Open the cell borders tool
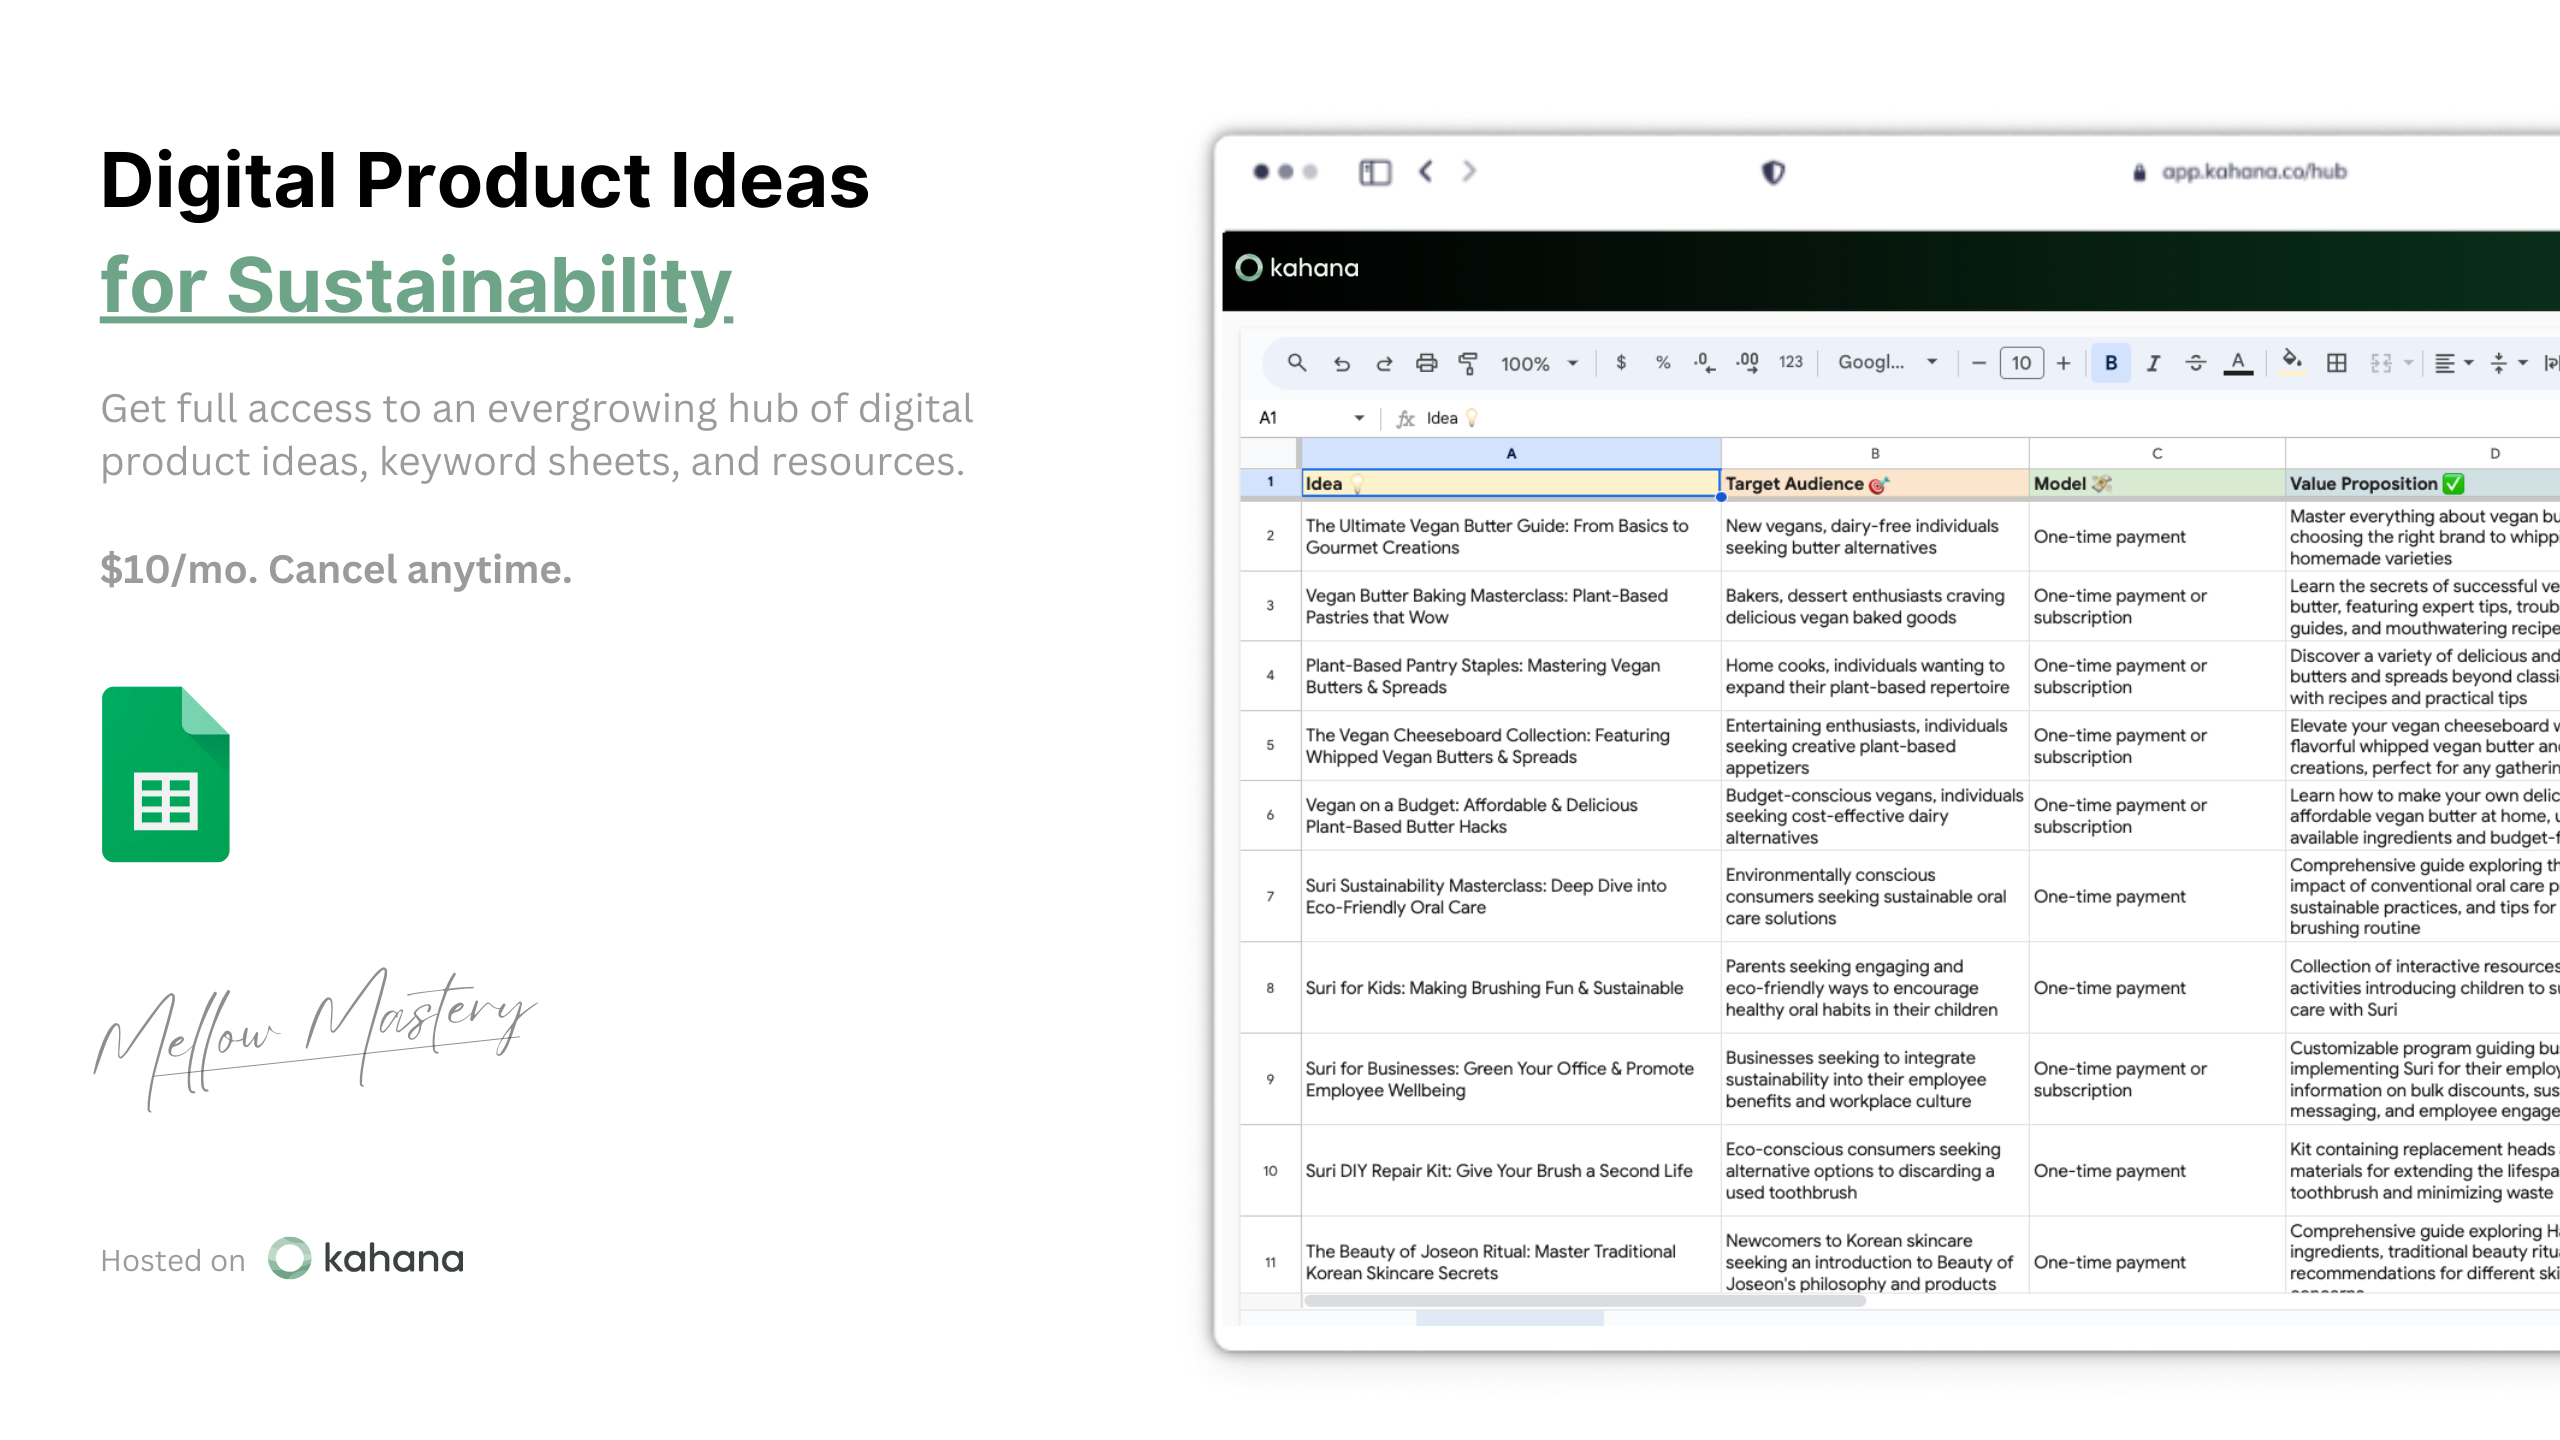The height and width of the screenshot is (1440, 2560). (x=2337, y=363)
